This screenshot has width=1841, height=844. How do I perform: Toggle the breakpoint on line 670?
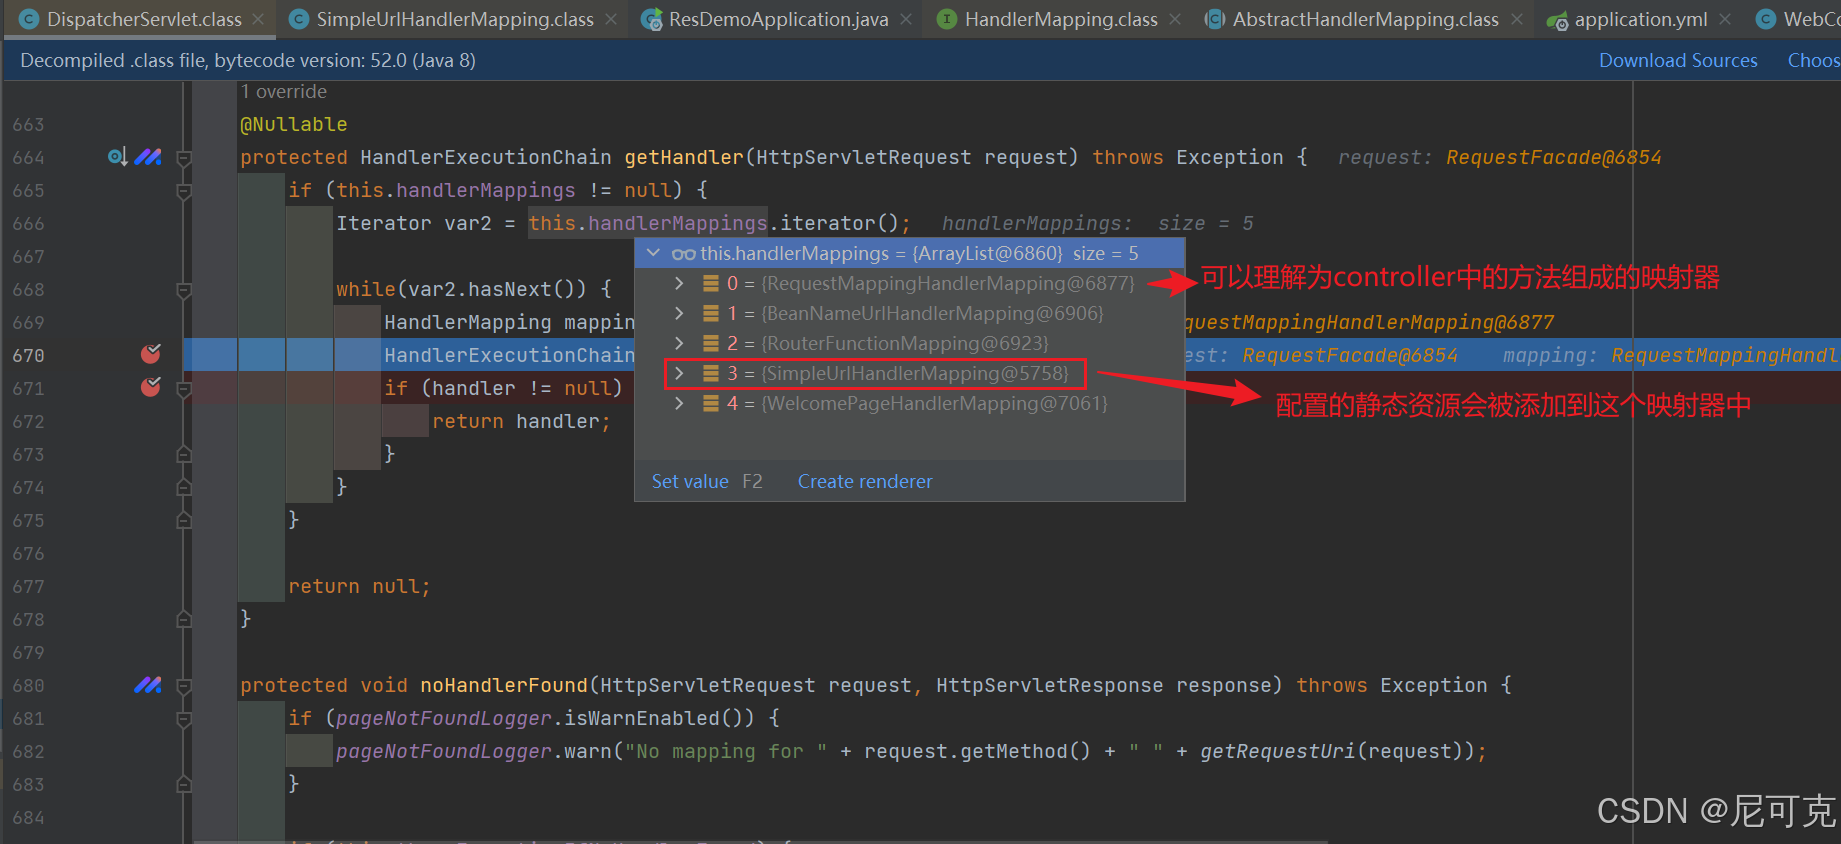[151, 354]
